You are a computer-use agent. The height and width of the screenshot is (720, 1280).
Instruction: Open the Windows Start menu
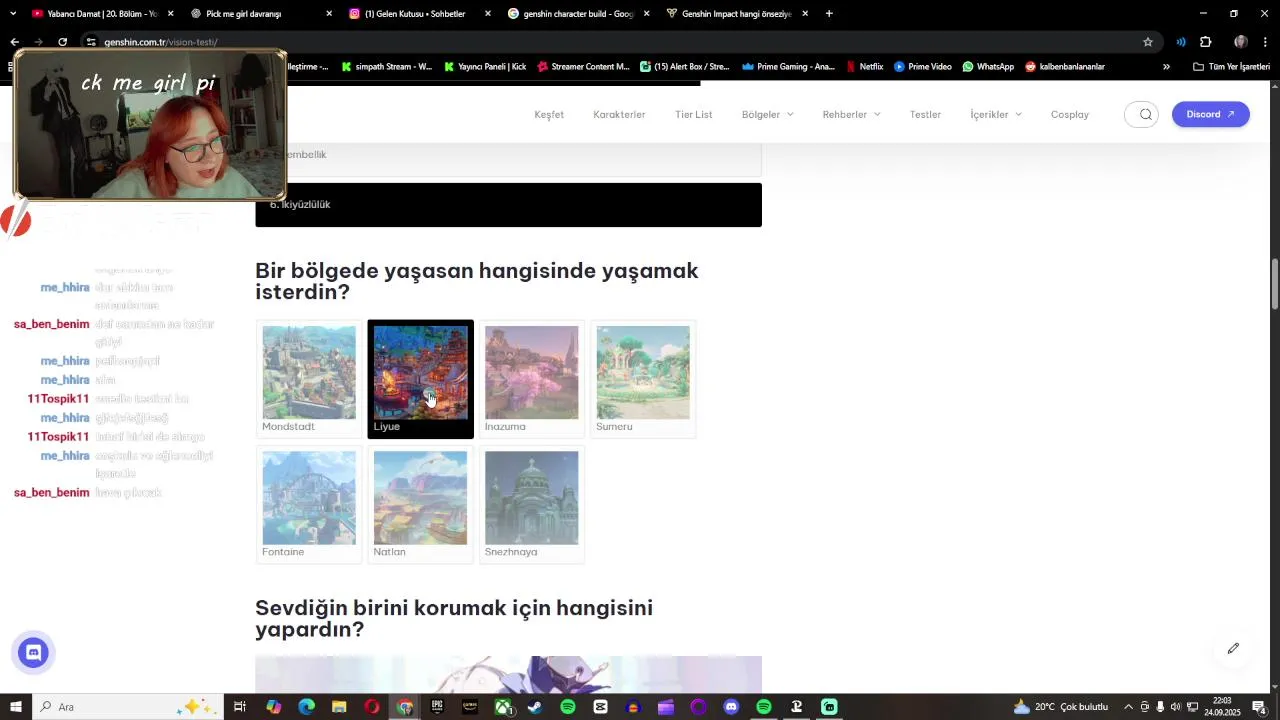16,707
